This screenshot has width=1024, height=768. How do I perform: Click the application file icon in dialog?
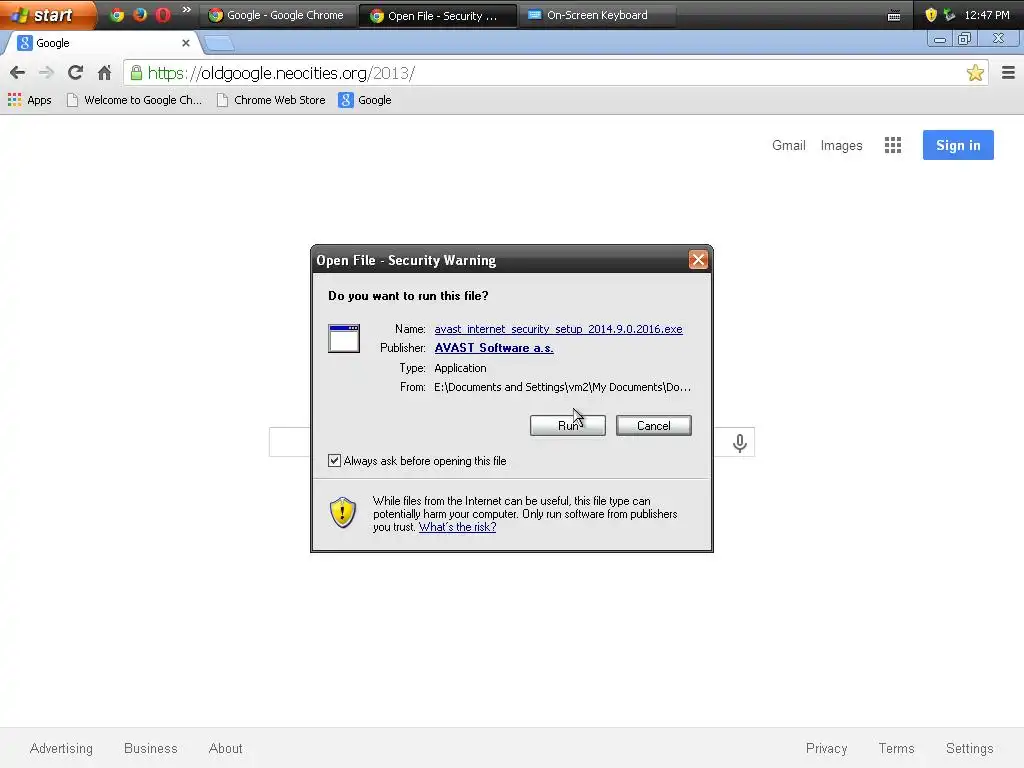(x=344, y=338)
